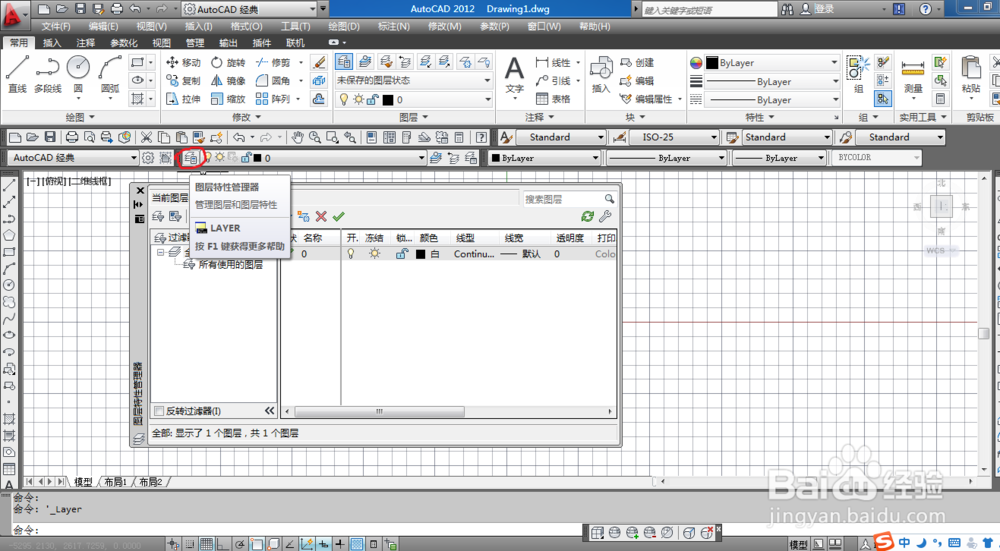The image size is (1000, 551).
Task: Open the BYCOLOR plot style dropdown
Action: pyautogui.click(x=876, y=158)
